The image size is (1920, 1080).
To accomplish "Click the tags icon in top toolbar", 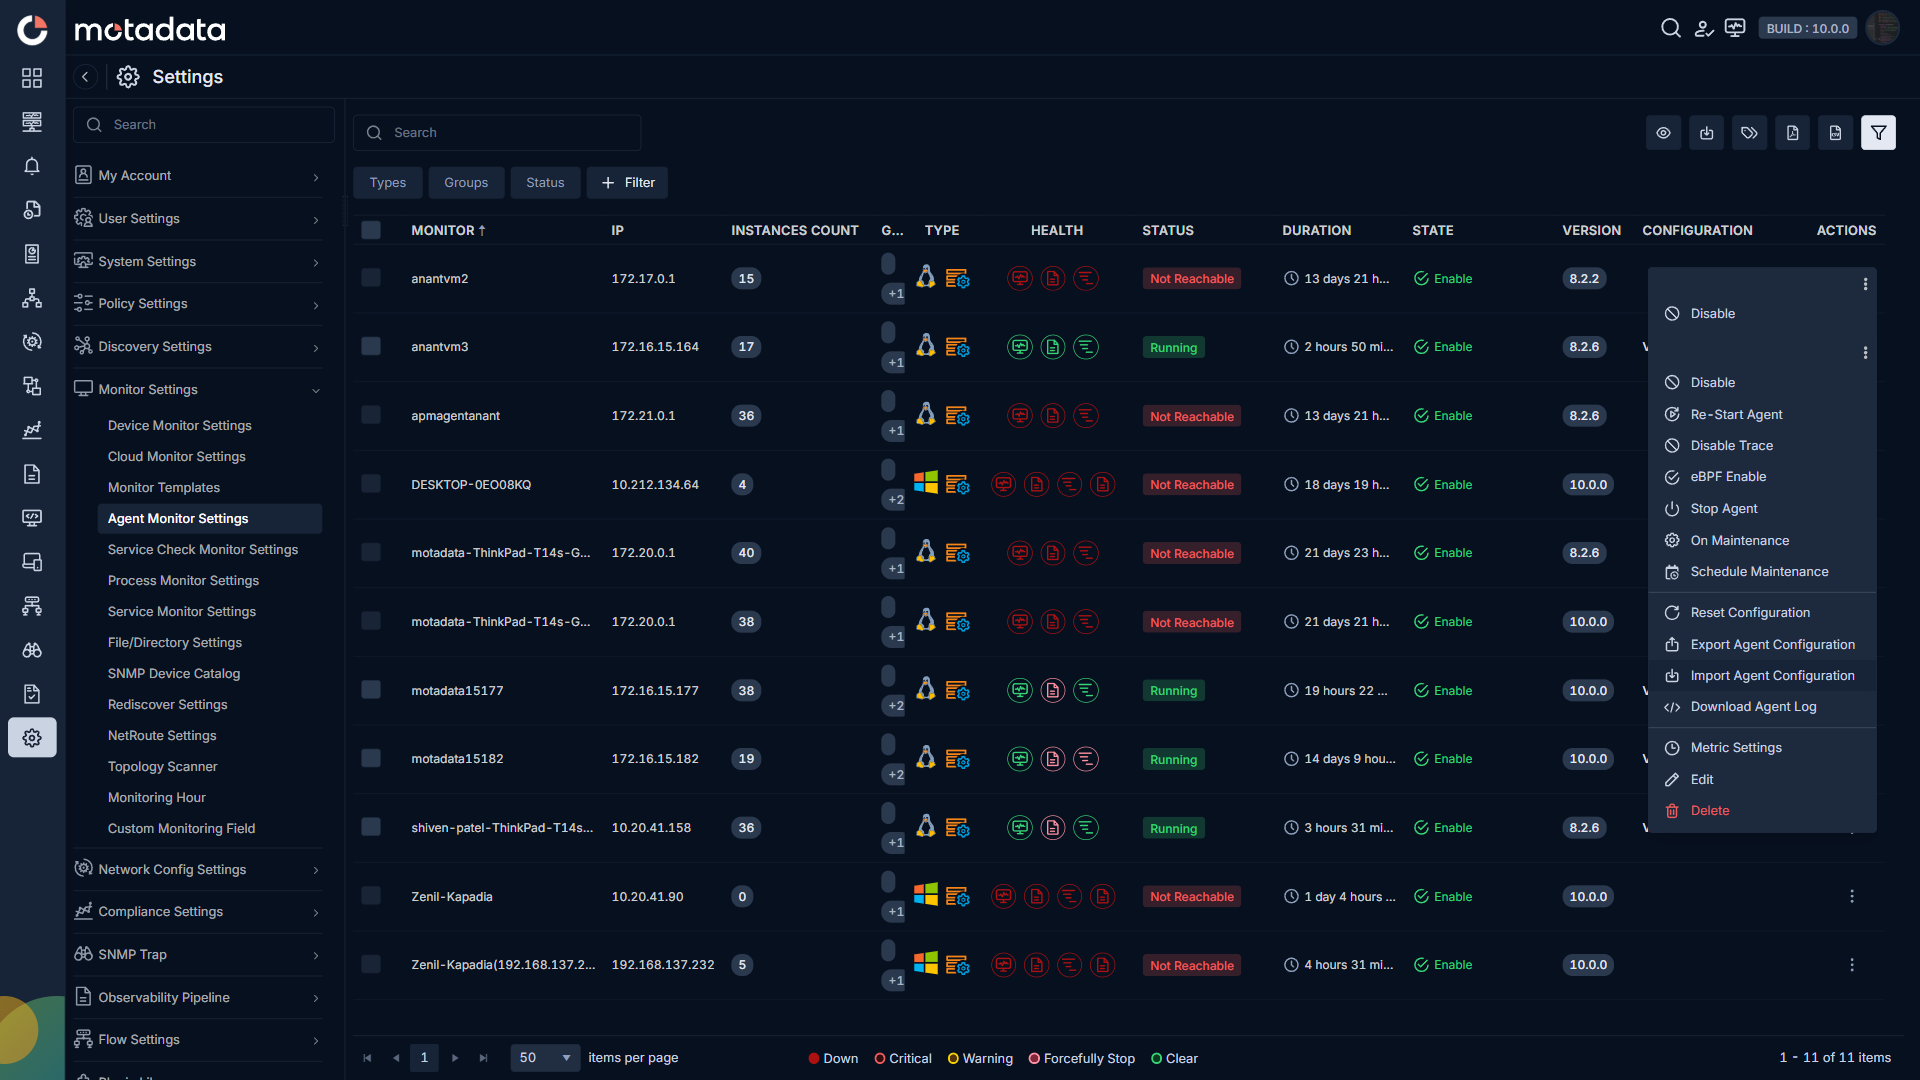I will (1749, 132).
